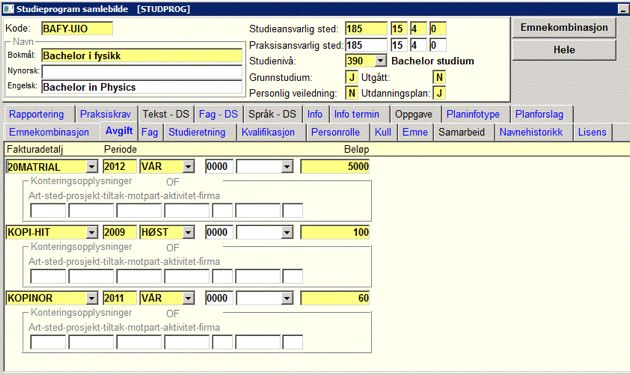The width and height of the screenshot is (630, 375).
Task: Click Praksisansvarlig sted field 185
Action: pyautogui.click(x=366, y=45)
